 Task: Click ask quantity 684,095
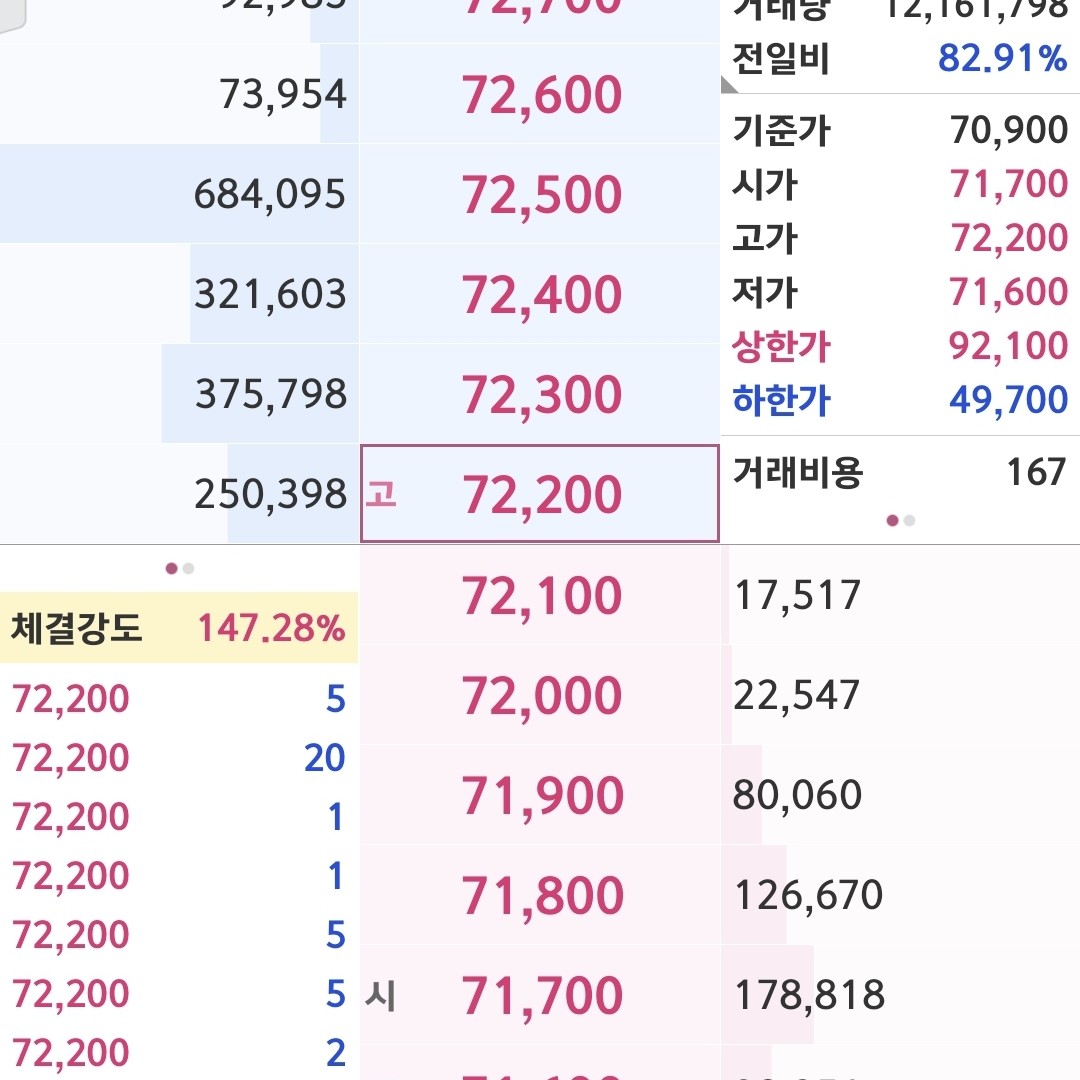[270, 194]
